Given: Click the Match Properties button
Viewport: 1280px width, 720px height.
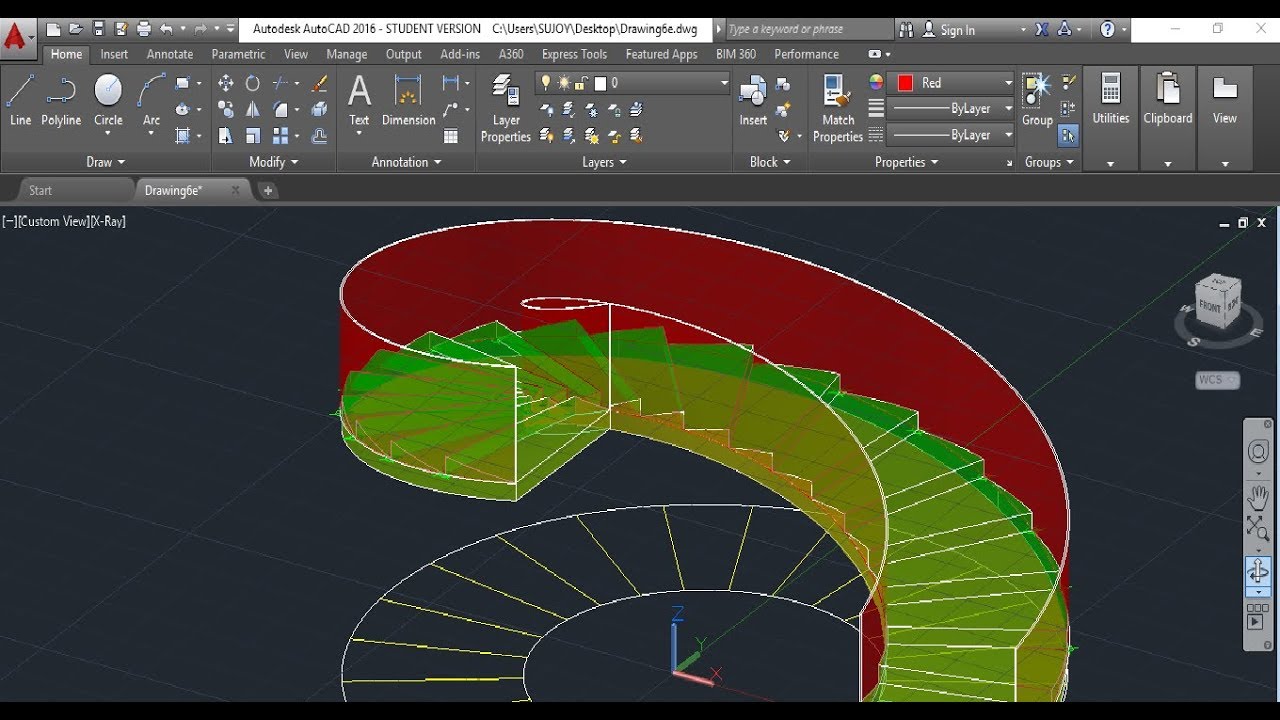Looking at the screenshot, I should pyautogui.click(x=838, y=110).
